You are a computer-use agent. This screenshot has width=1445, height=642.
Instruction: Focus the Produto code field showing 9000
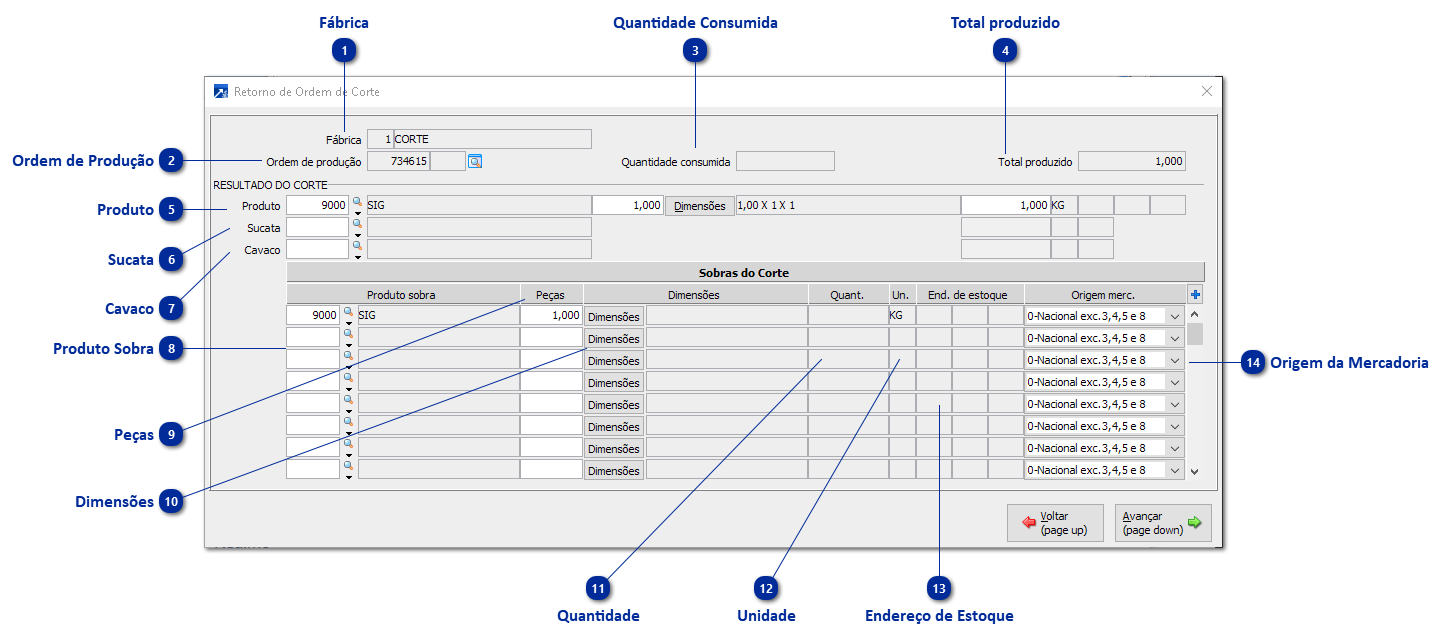point(318,205)
